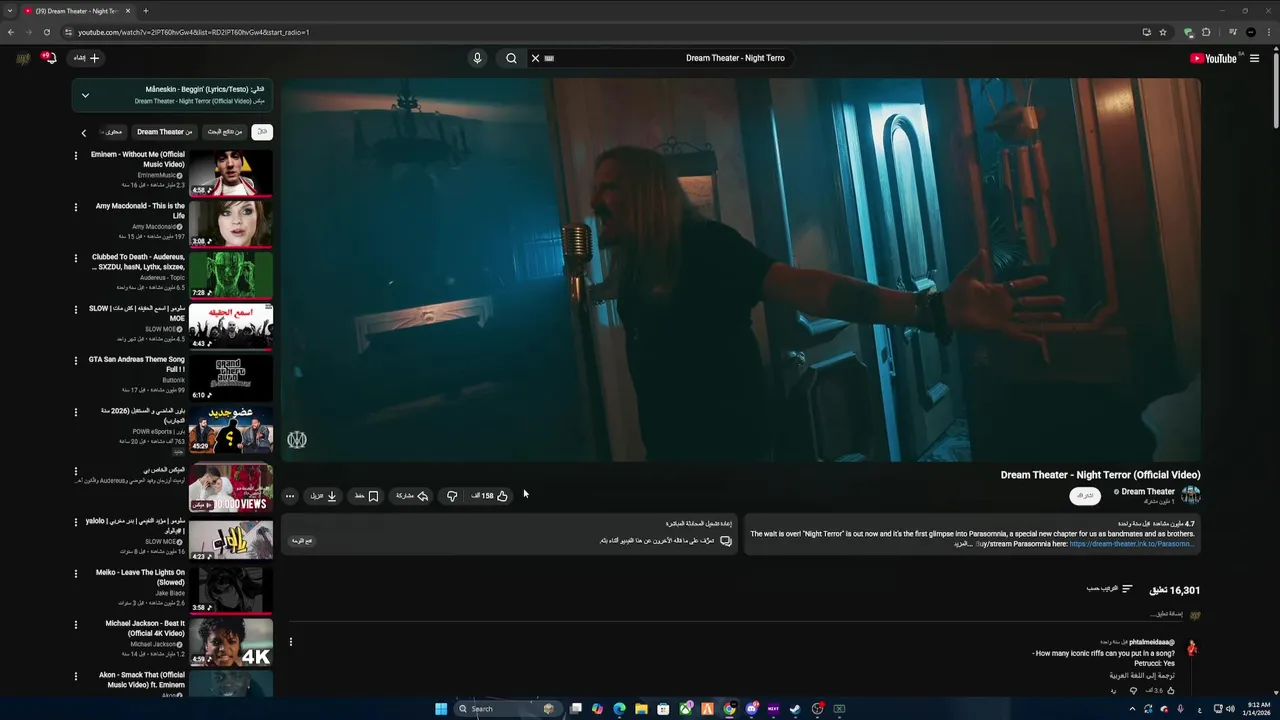The image size is (1280, 720).
Task: Open Eminem - Without Me thumbnail
Action: click(x=231, y=173)
